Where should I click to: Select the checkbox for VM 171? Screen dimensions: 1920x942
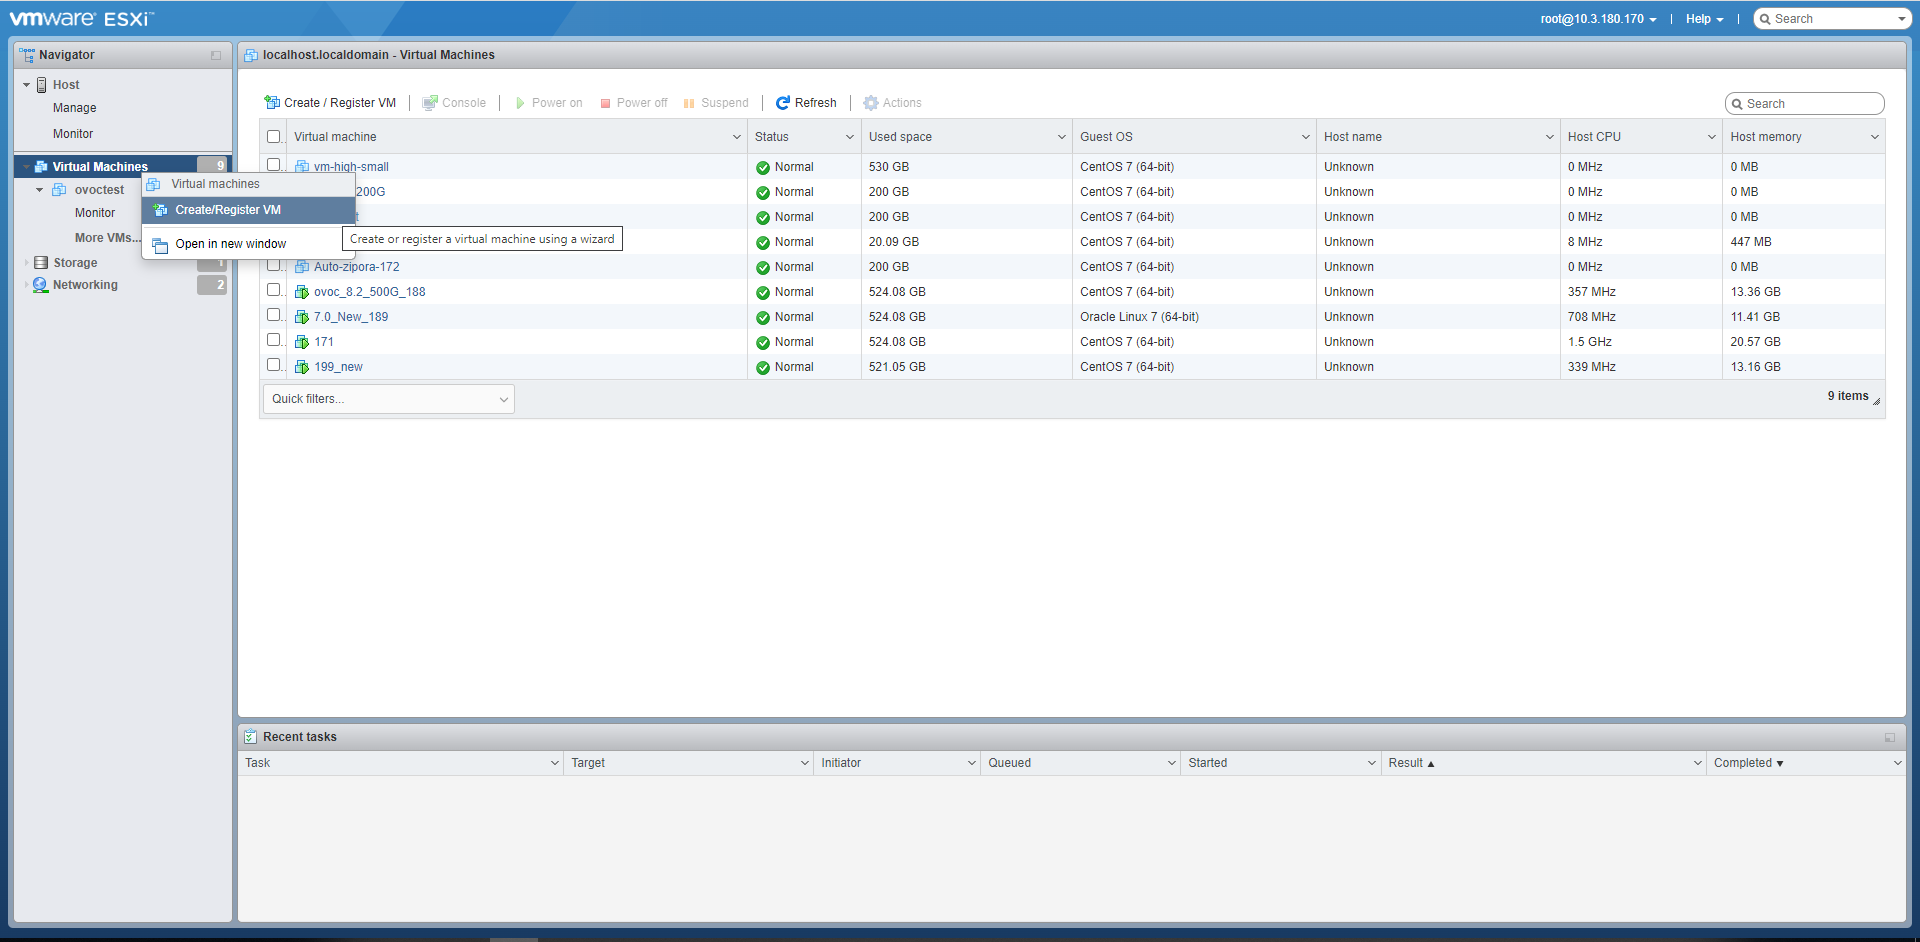coord(274,340)
